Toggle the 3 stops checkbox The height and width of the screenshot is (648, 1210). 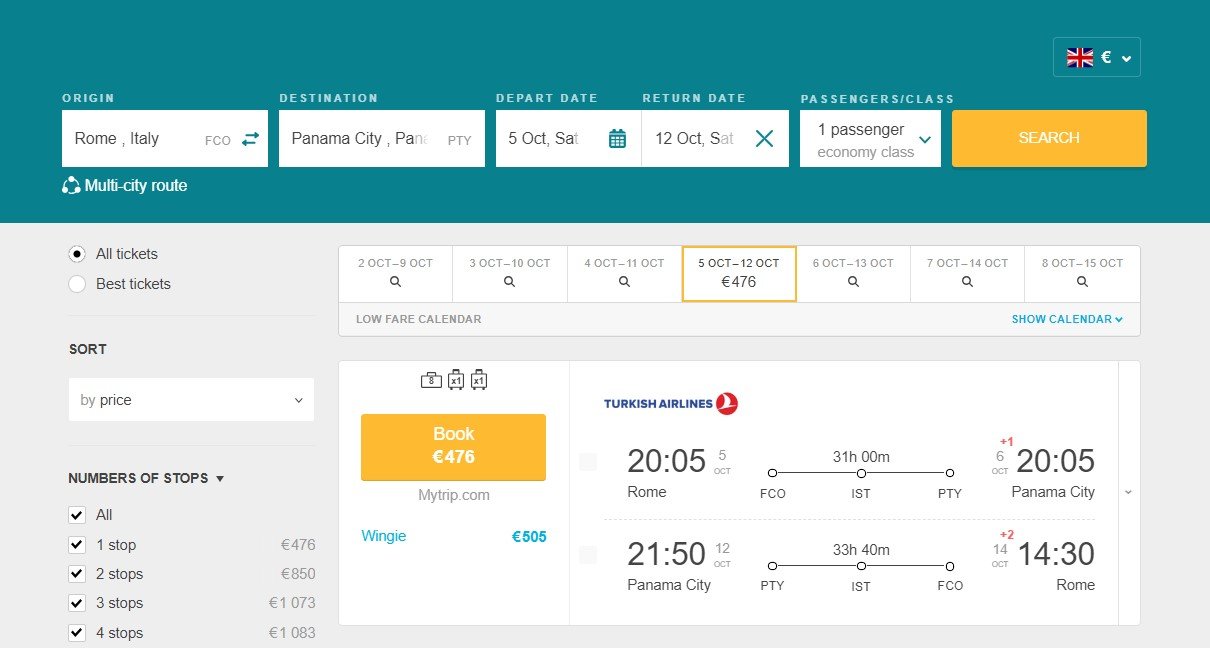77,603
